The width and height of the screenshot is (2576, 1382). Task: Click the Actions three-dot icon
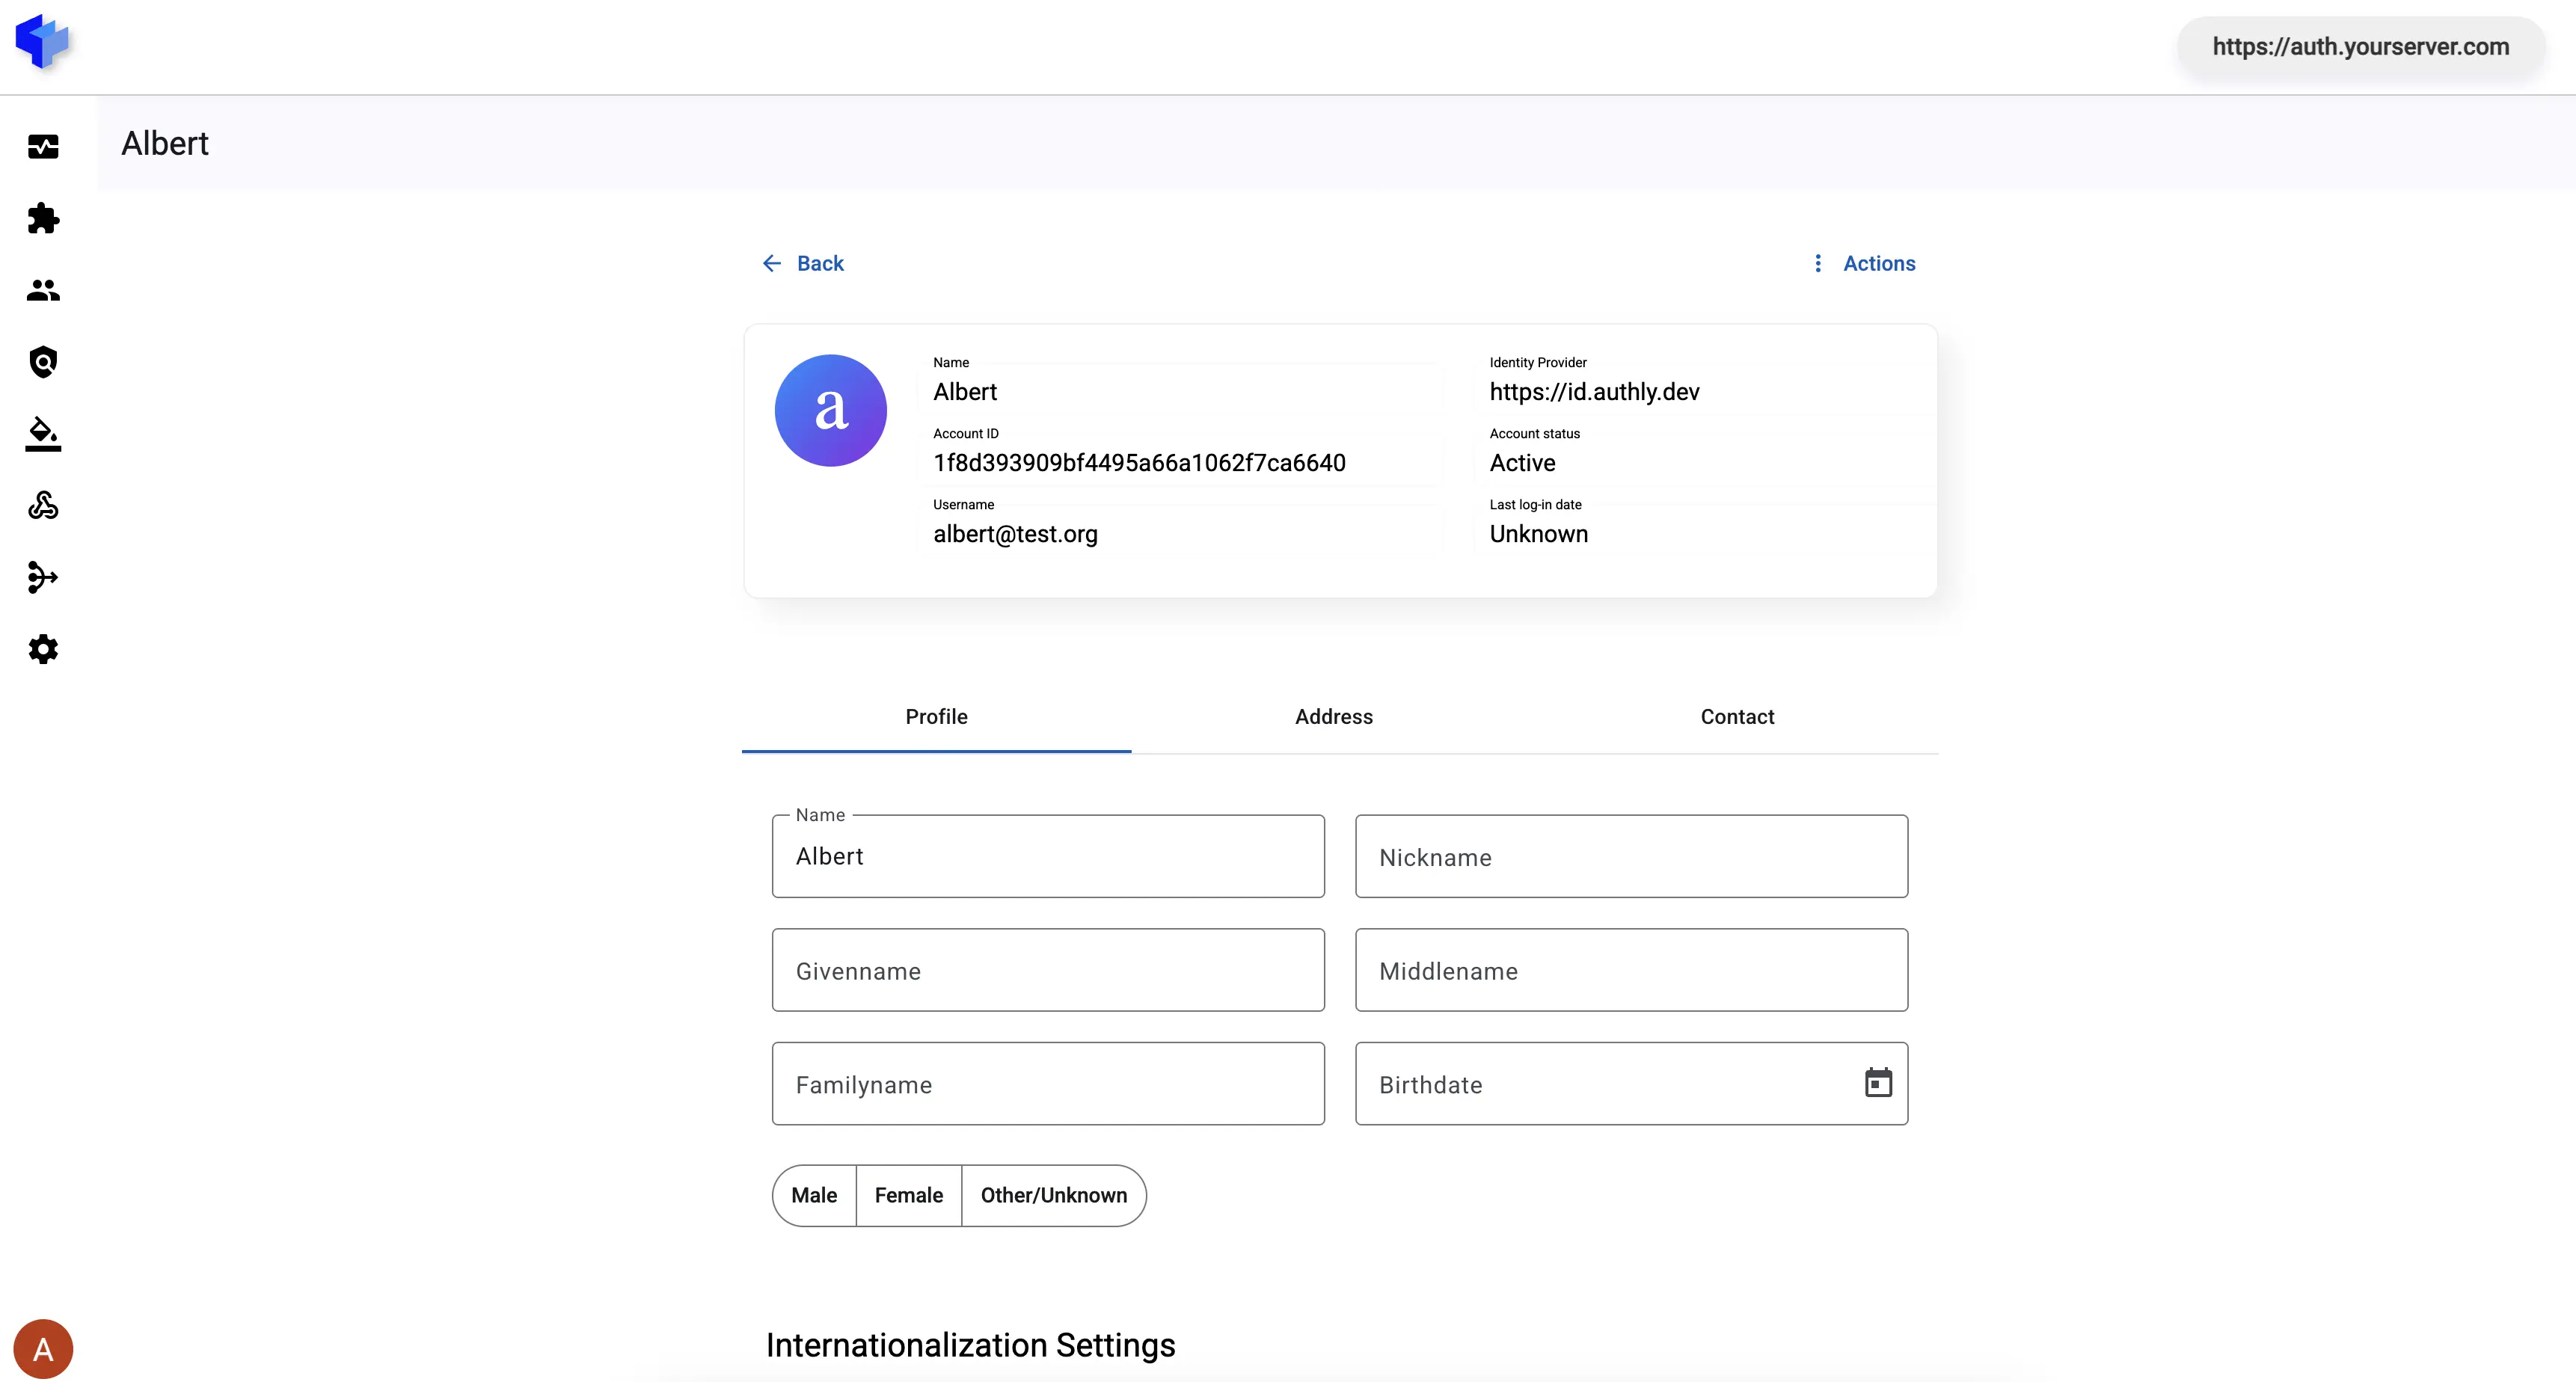point(1818,263)
